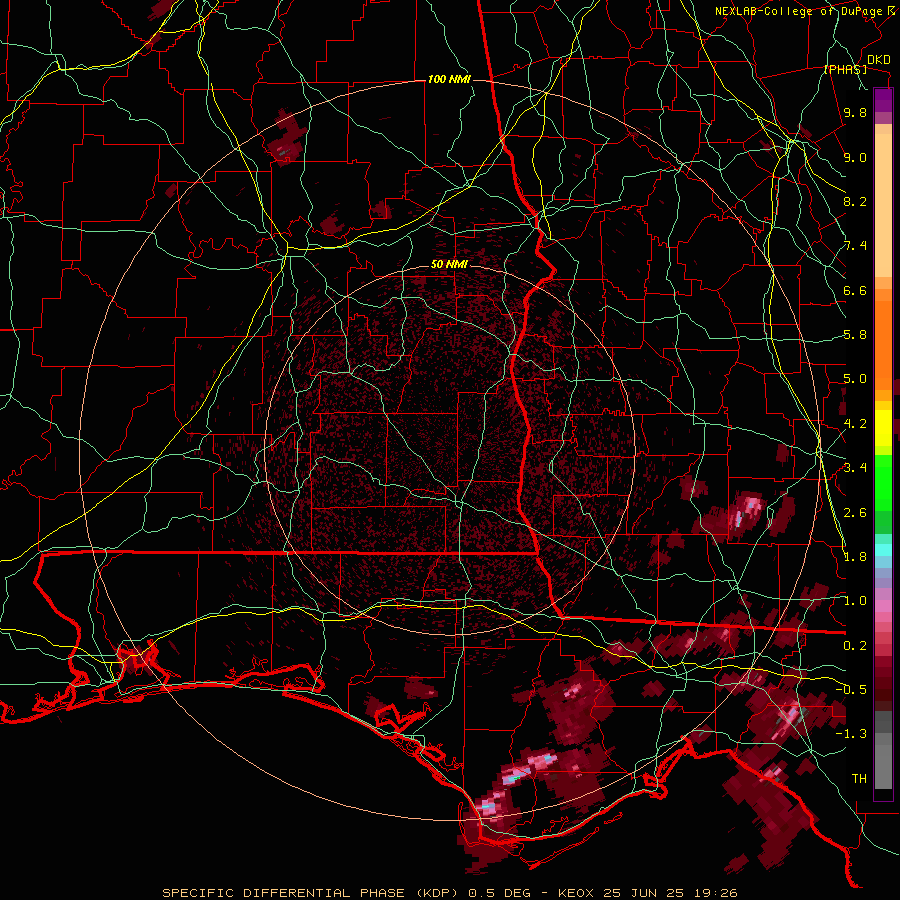The image size is (900, 900).
Task: Click the green segment of the color bar
Action: click(x=883, y=482)
